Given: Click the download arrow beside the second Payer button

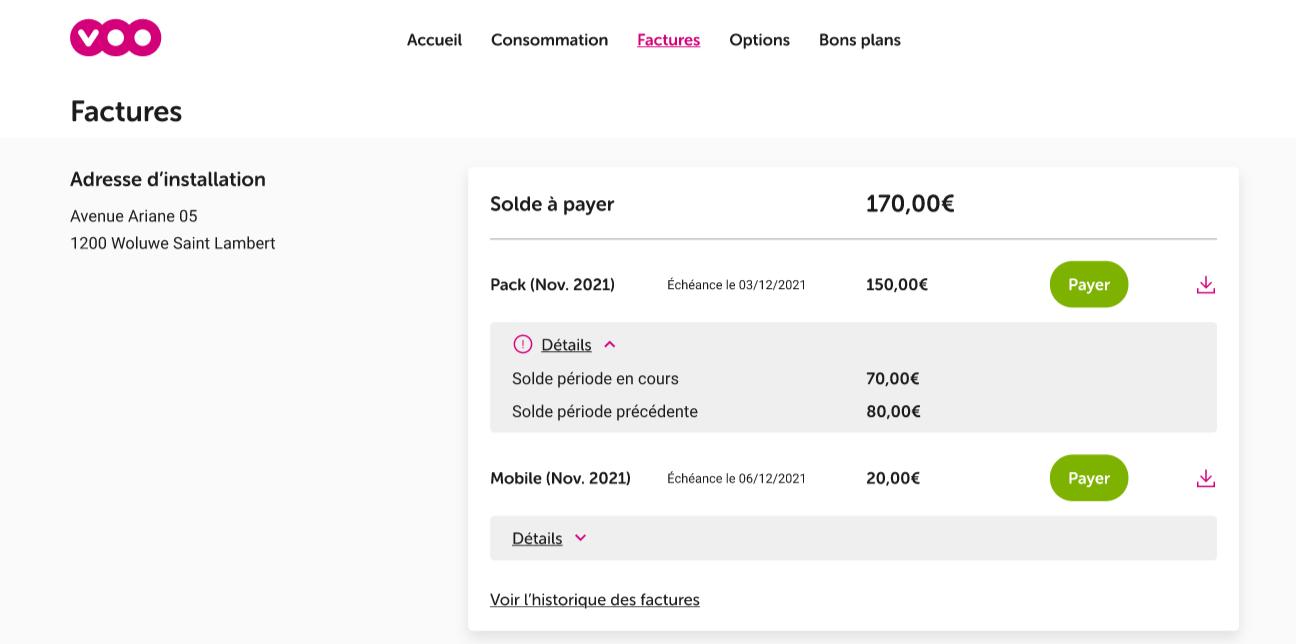Looking at the screenshot, I should pyautogui.click(x=1205, y=478).
